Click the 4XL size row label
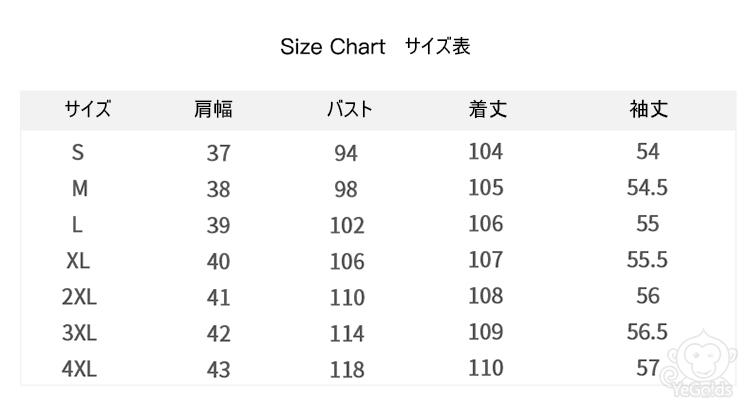This screenshot has height=417, width=750. coord(79,369)
